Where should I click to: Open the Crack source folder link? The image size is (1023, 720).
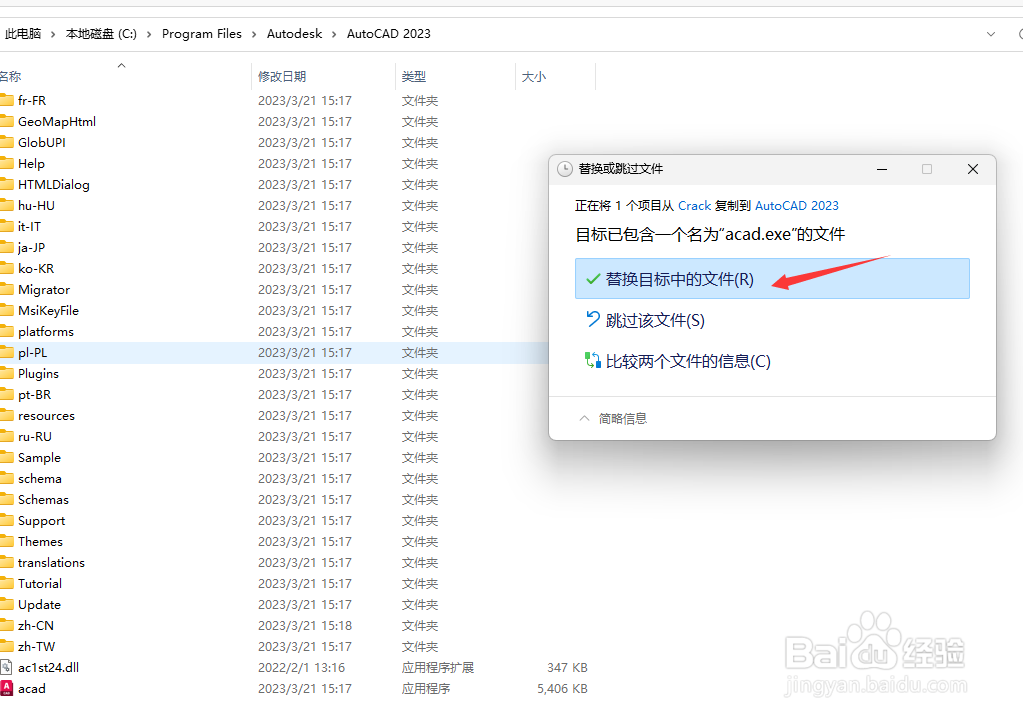coord(694,206)
